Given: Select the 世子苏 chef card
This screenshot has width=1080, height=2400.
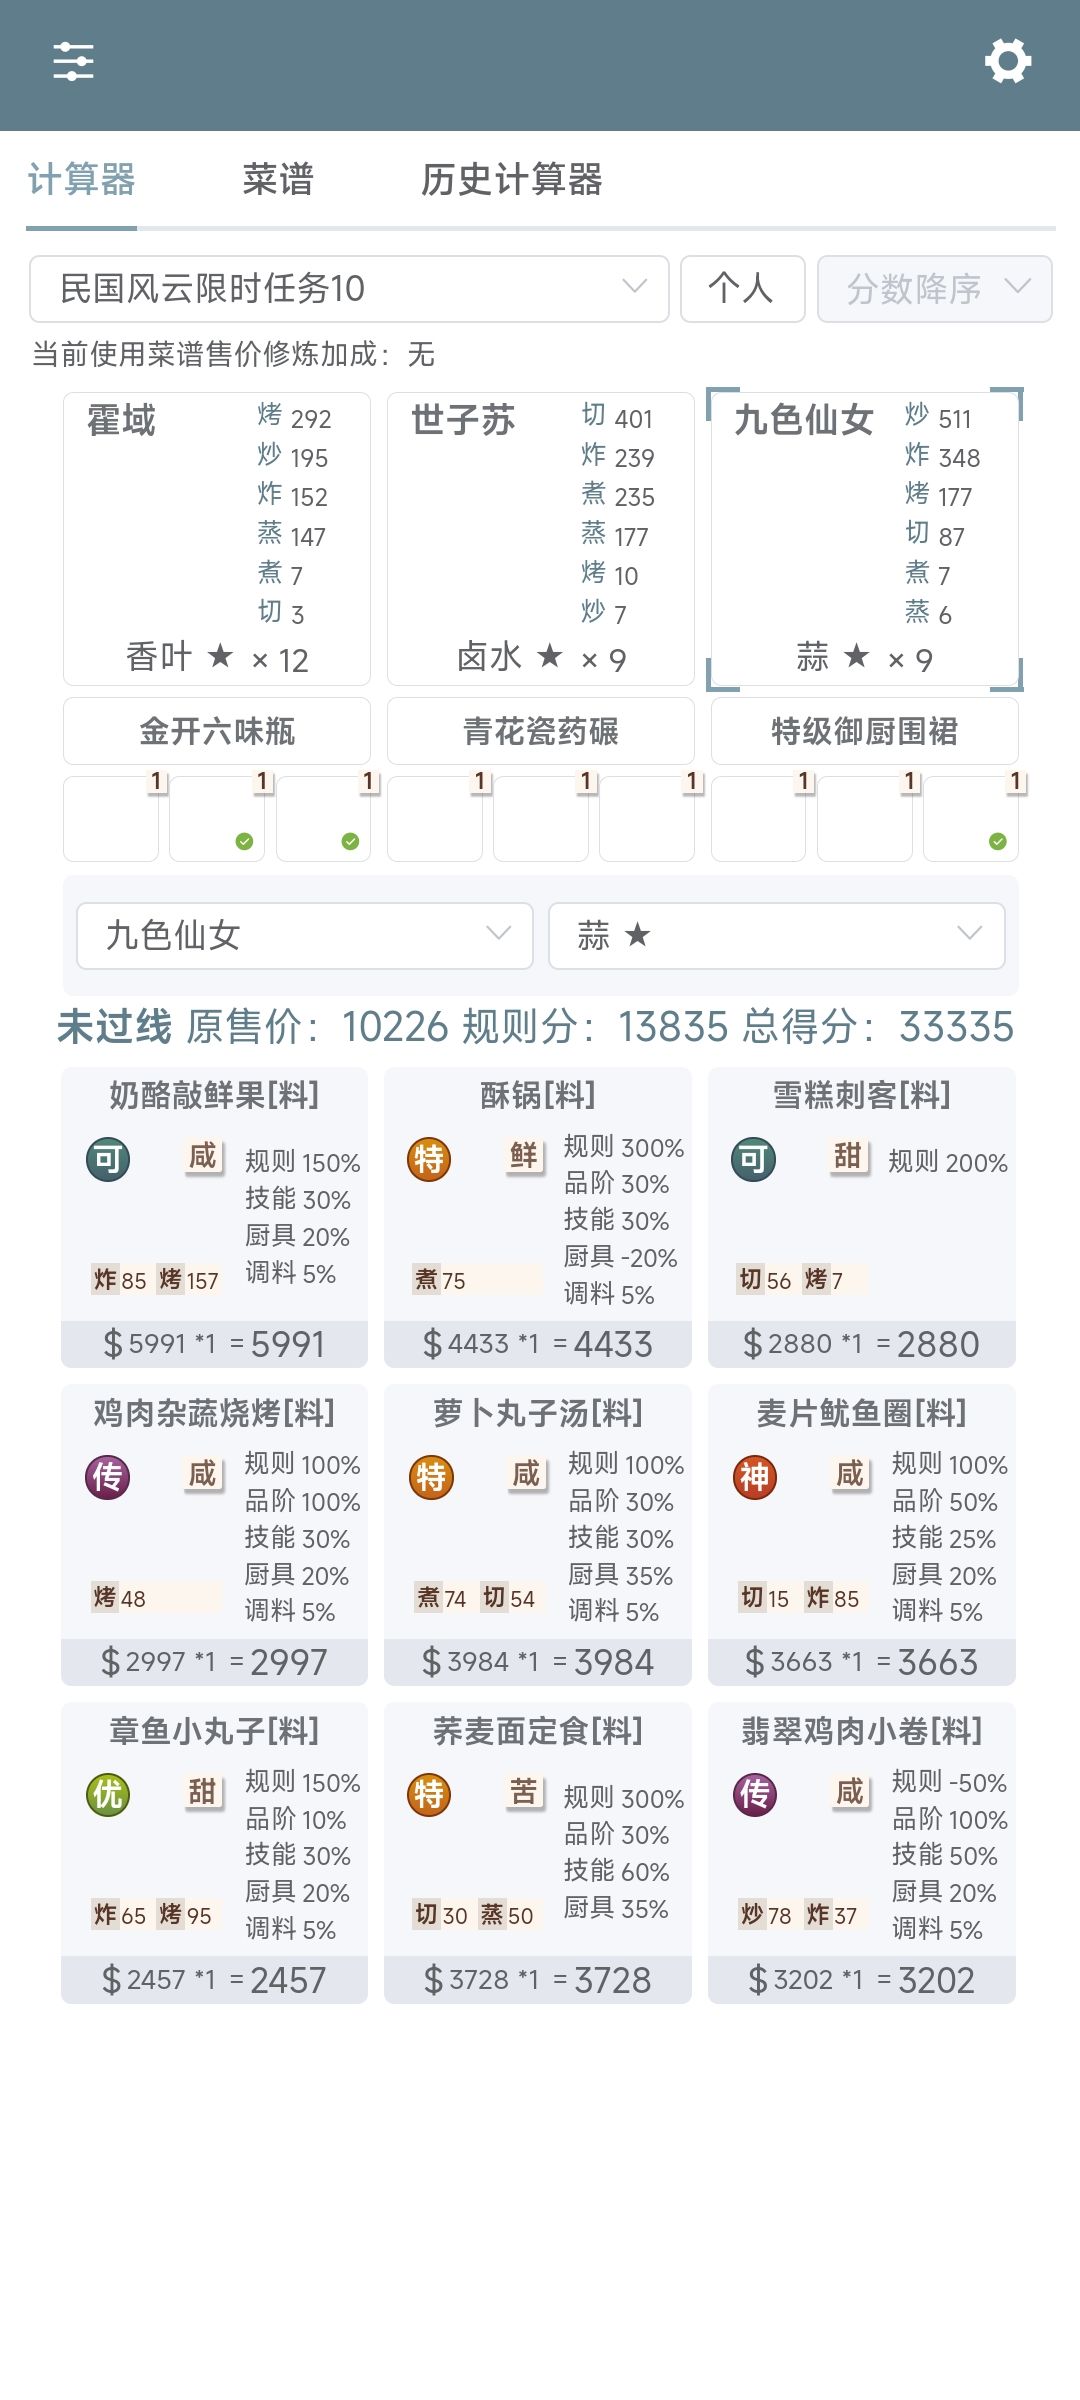Looking at the screenshot, I should pyautogui.click(x=541, y=539).
